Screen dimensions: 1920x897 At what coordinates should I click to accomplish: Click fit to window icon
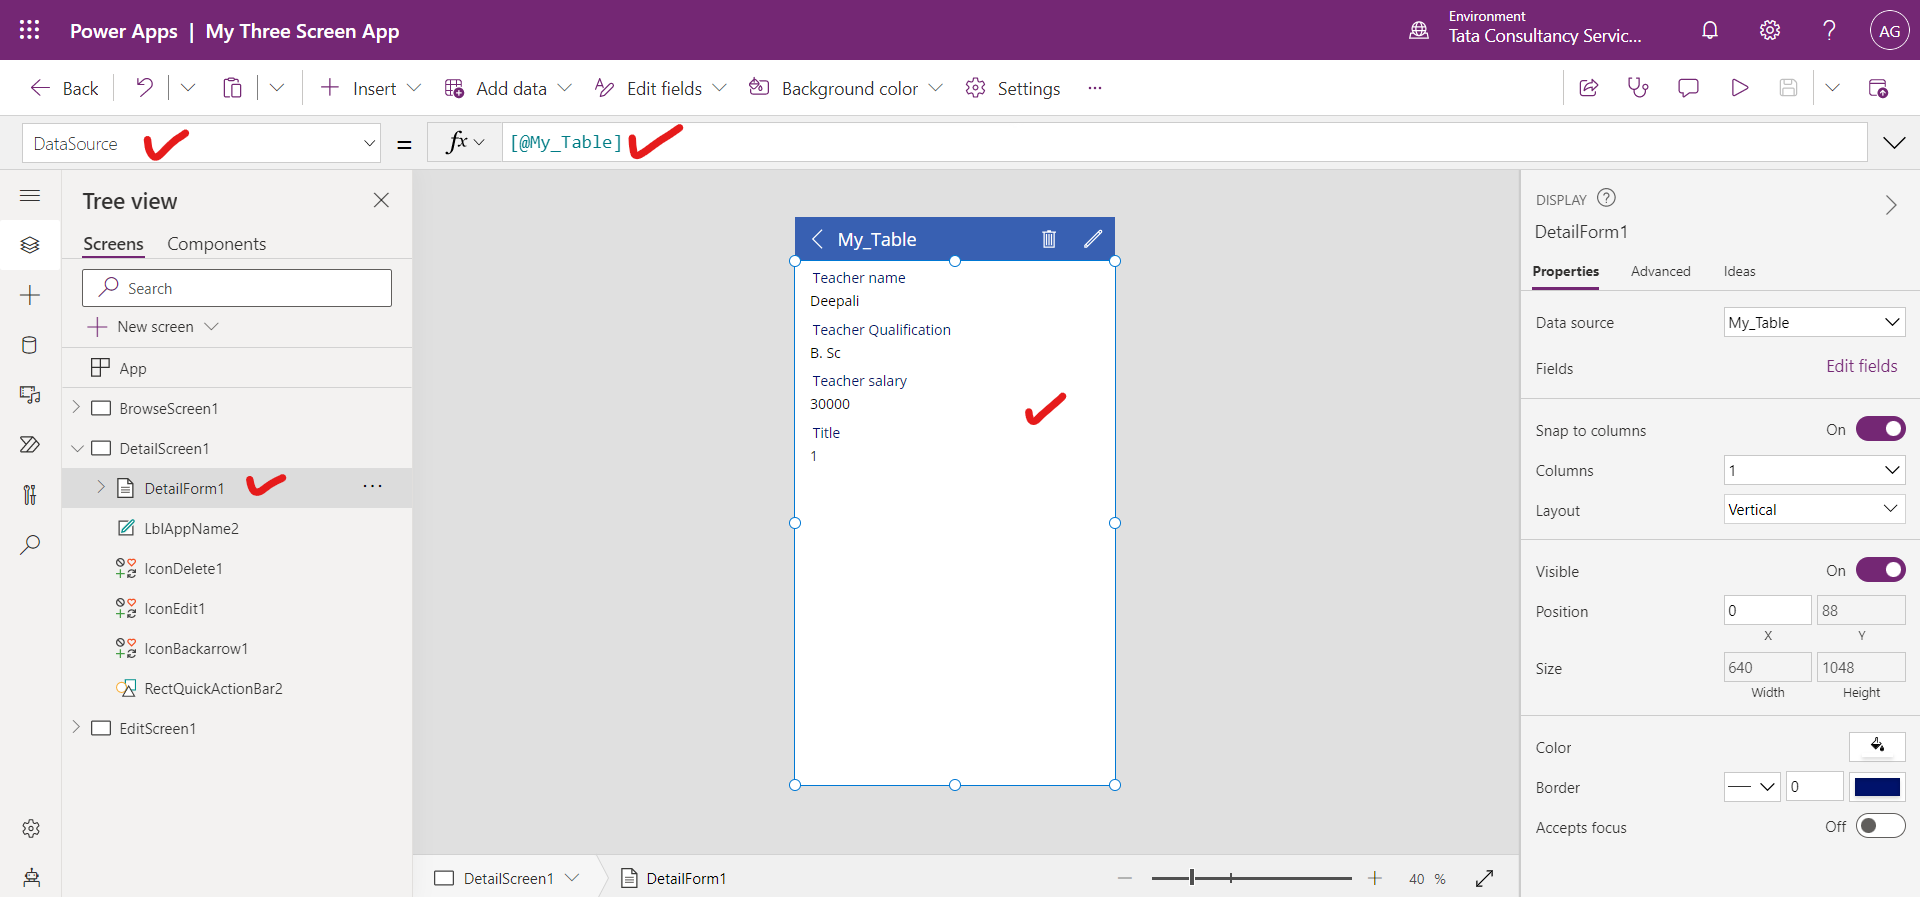click(x=1484, y=878)
